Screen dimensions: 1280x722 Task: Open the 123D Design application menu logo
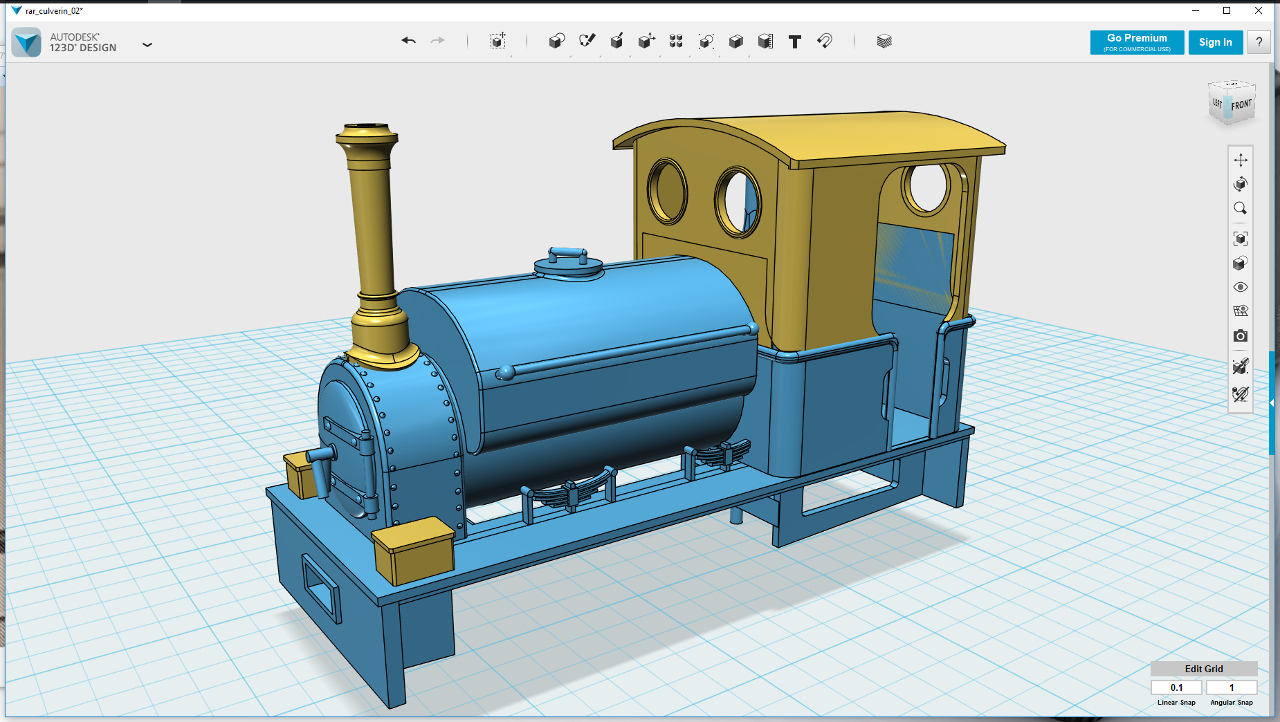tap(27, 42)
